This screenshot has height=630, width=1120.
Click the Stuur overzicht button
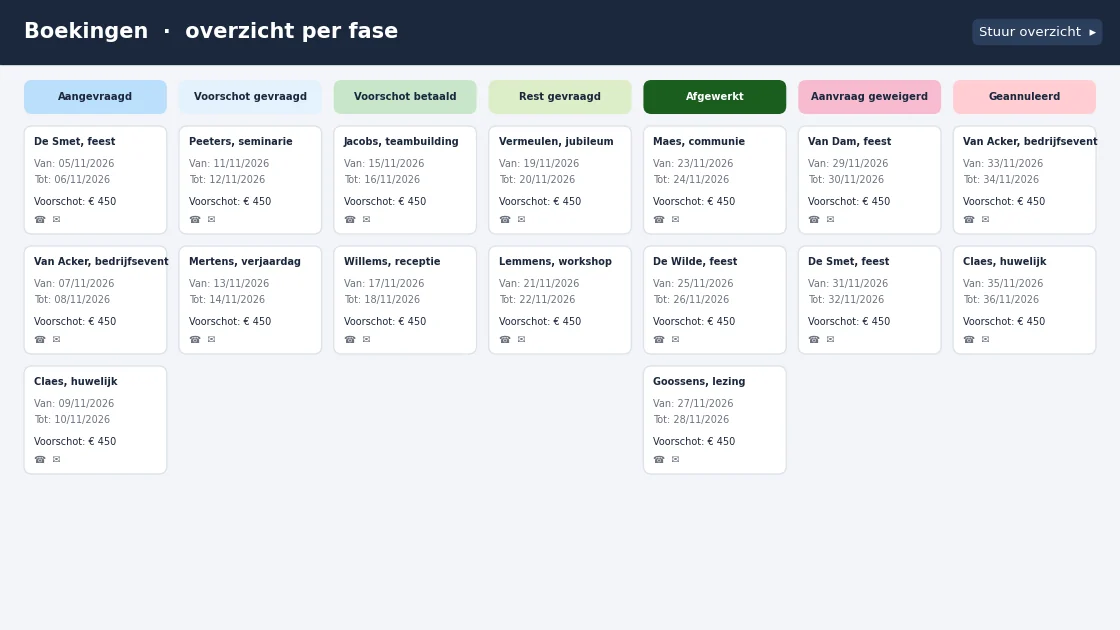click(1037, 32)
